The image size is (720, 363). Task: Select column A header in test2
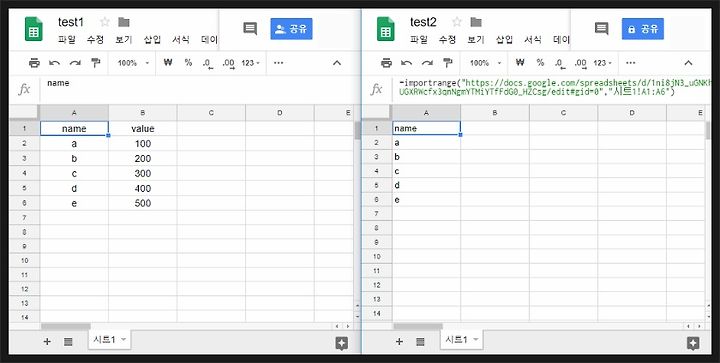click(x=426, y=112)
